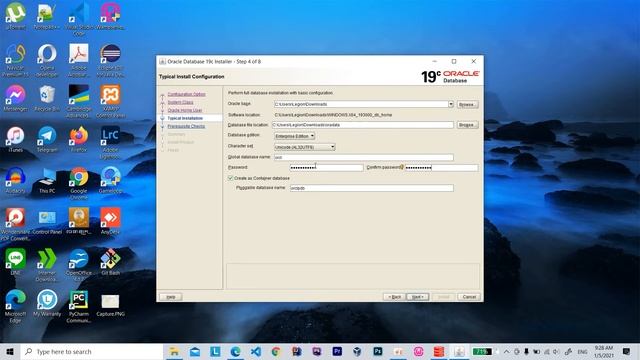Open the uTorrent desktop shortcut

tap(16, 16)
